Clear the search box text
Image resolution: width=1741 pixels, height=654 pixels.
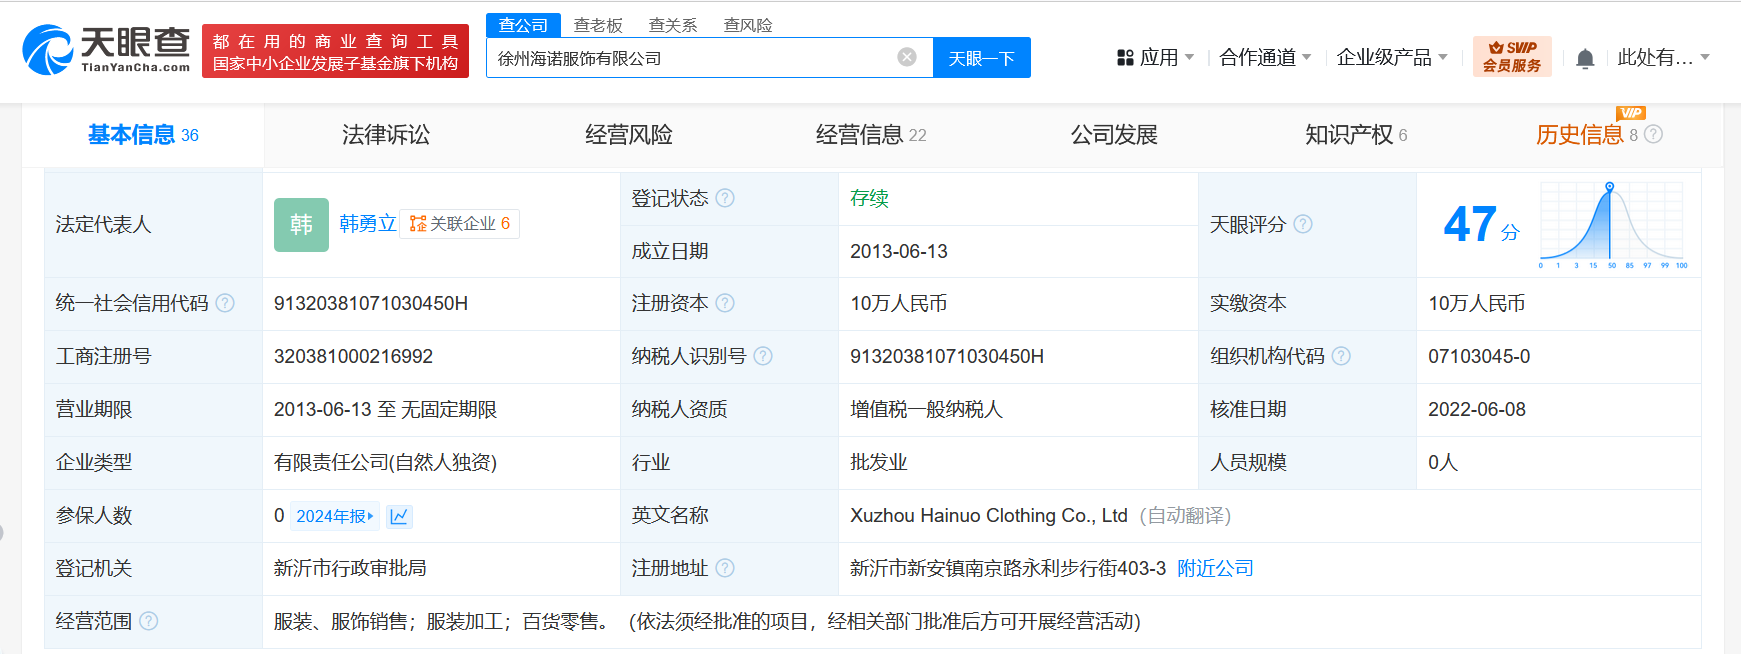(907, 57)
